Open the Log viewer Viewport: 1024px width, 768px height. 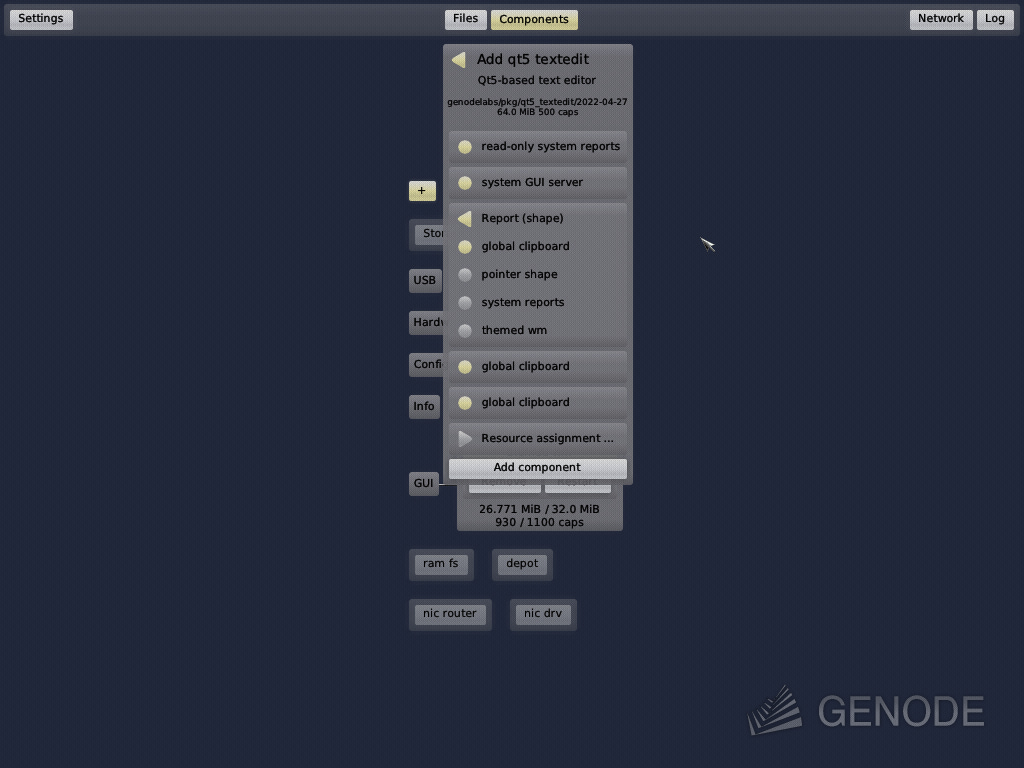[994, 18]
